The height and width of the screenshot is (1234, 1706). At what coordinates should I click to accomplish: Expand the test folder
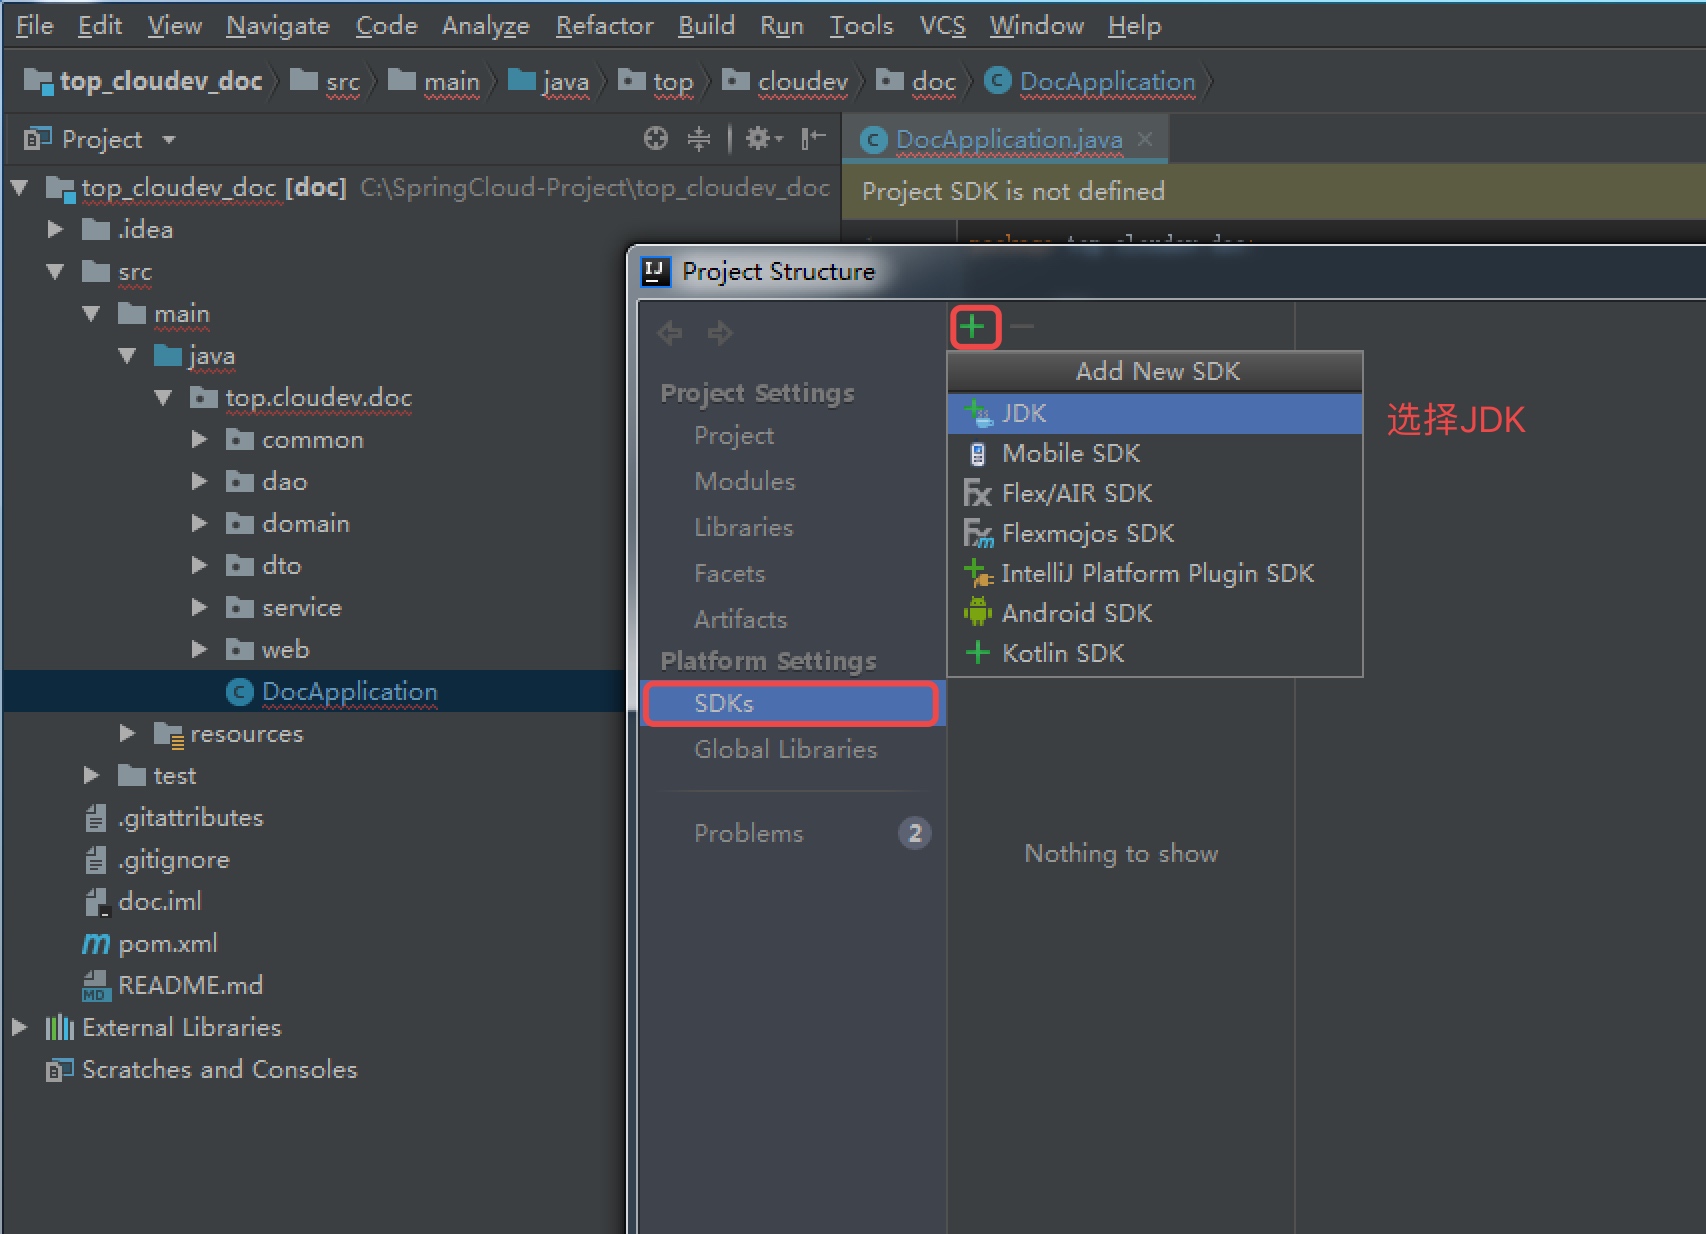(x=91, y=775)
